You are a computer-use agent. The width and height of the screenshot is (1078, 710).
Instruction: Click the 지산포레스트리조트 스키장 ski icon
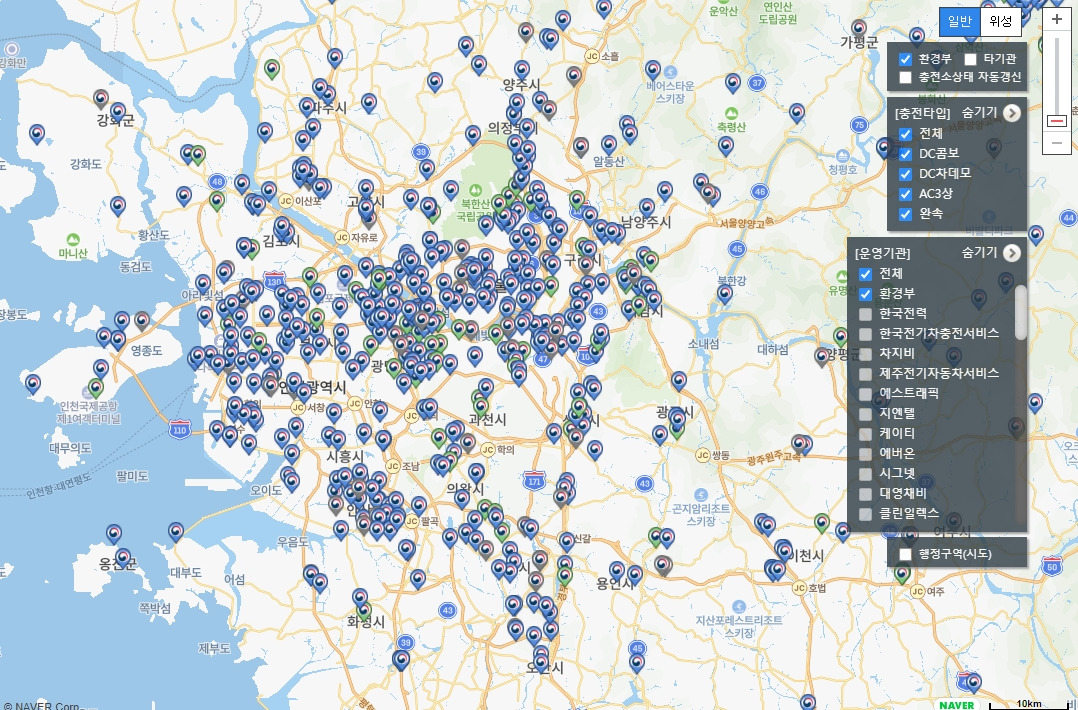(x=739, y=606)
